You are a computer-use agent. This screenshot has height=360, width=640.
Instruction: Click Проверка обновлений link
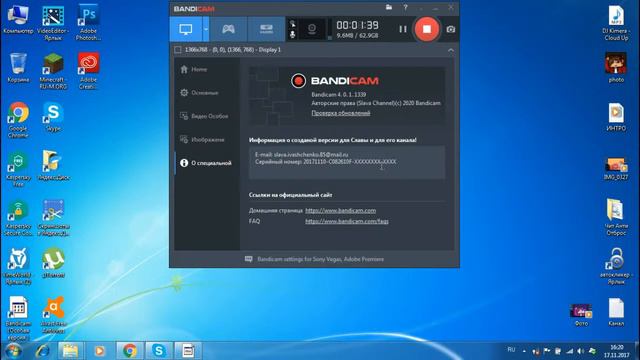tap(341, 113)
